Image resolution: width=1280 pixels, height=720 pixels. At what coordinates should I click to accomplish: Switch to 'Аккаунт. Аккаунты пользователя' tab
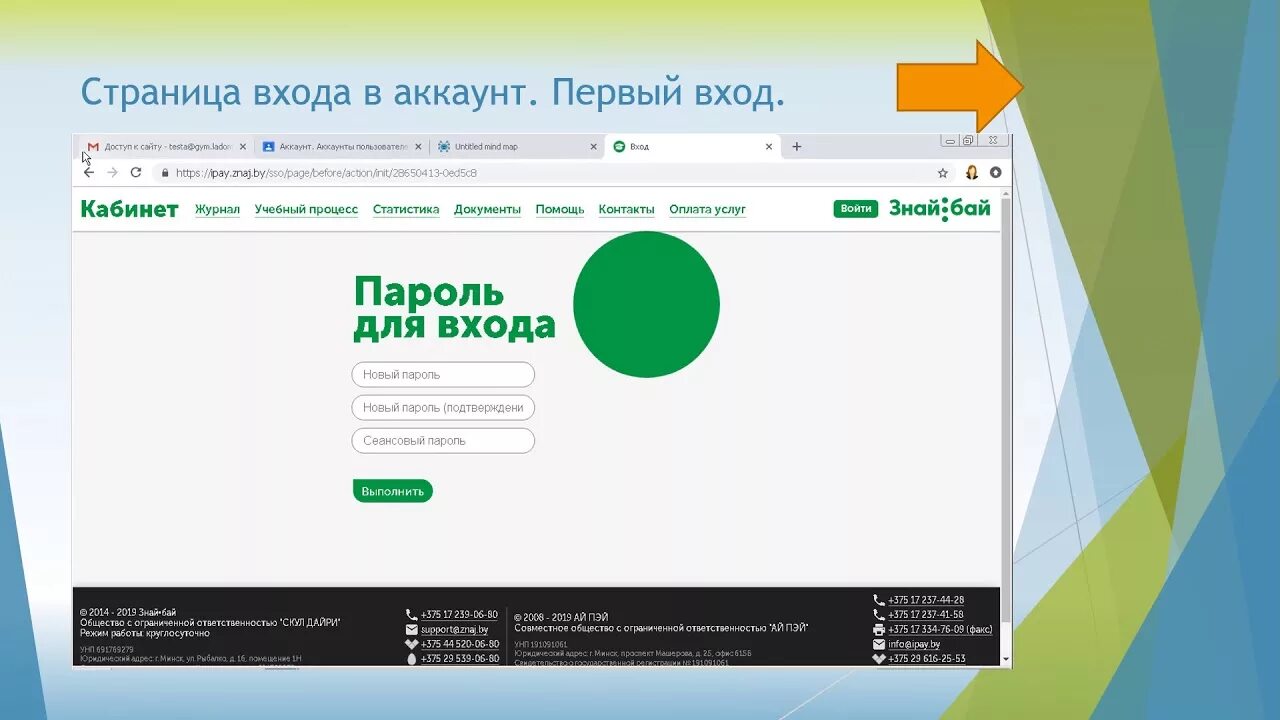[340, 146]
